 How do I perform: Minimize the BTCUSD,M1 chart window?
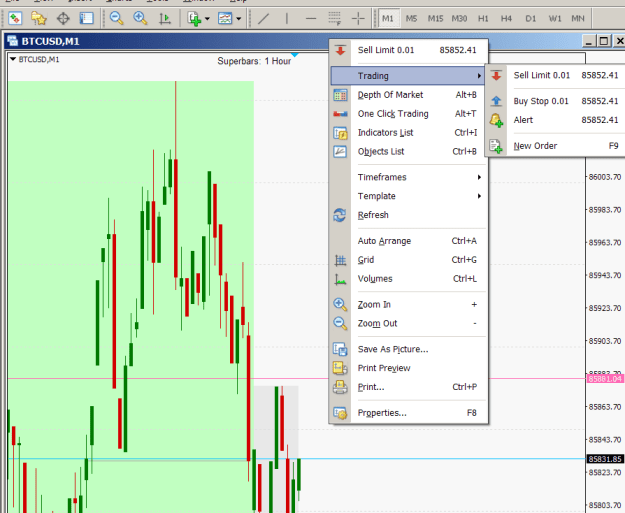(590, 41)
